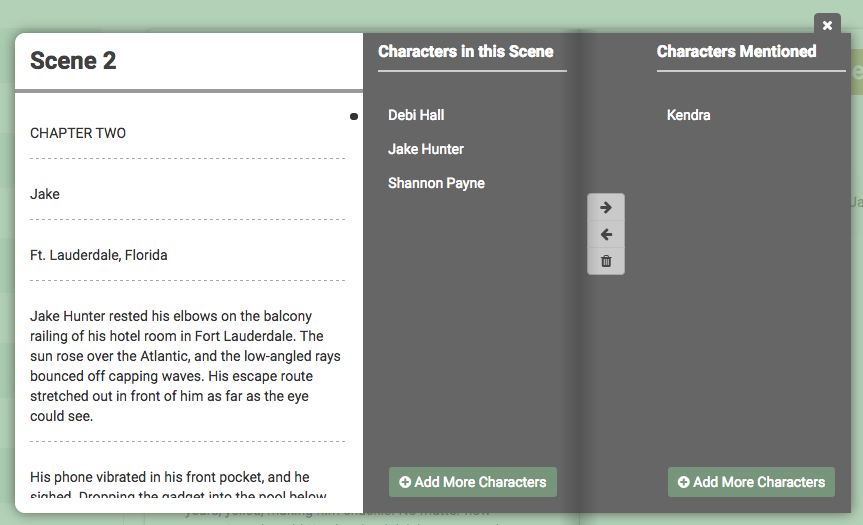
Task: Click the 'Jake' line in scene text
Action: pyautogui.click(x=45, y=194)
